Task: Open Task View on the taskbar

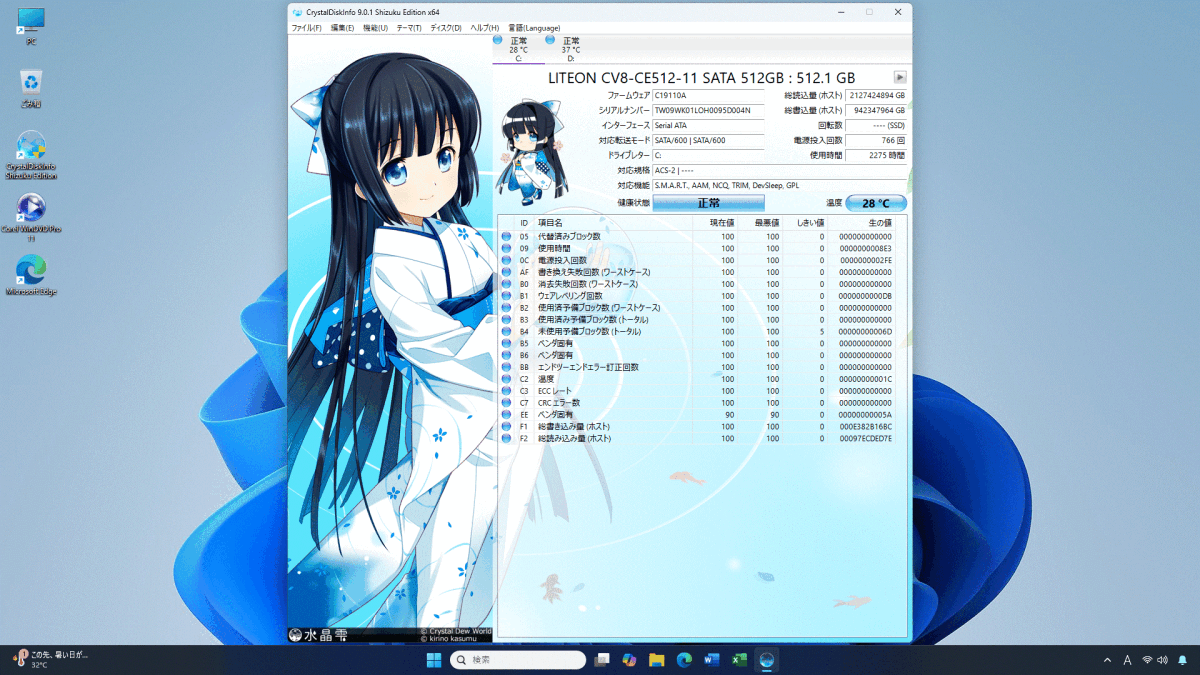Action: click(602, 660)
